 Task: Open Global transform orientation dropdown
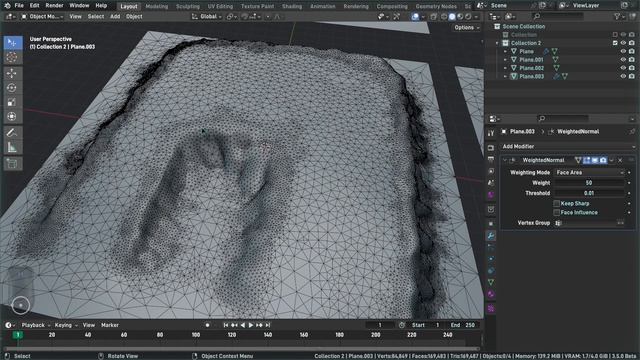(207, 16)
